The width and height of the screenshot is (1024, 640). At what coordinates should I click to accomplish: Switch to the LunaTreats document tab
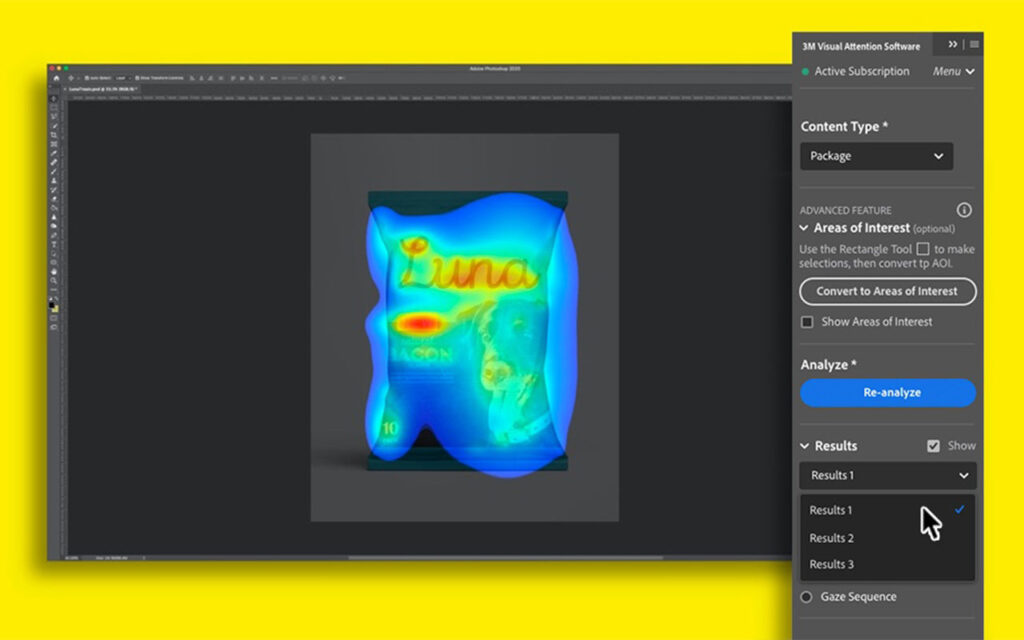coord(103,89)
